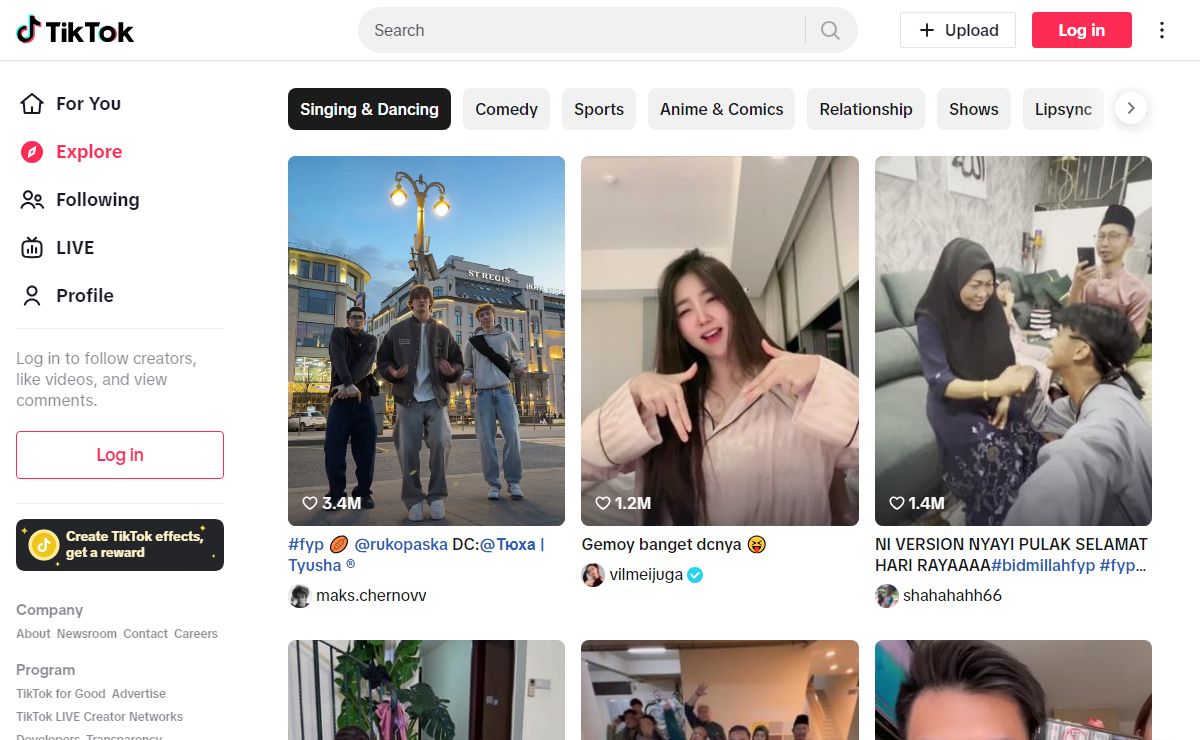The height and width of the screenshot is (740, 1200).
Task: Click the outlined Log in button in sidebar
Action: pyautogui.click(x=120, y=455)
